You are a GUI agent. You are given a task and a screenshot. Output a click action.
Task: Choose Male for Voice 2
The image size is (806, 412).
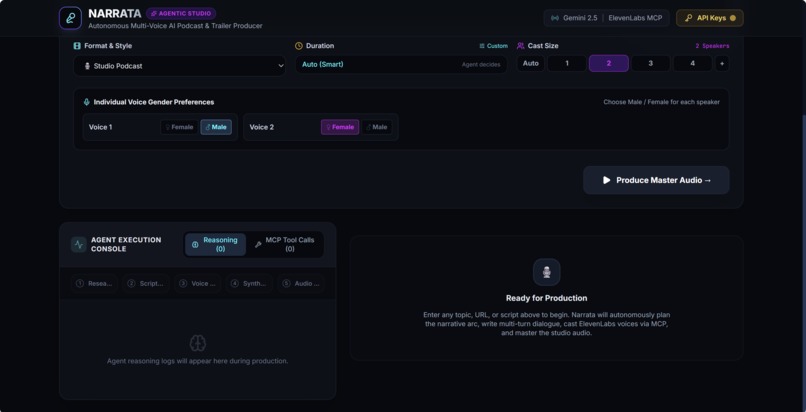pyautogui.click(x=377, y=127)
